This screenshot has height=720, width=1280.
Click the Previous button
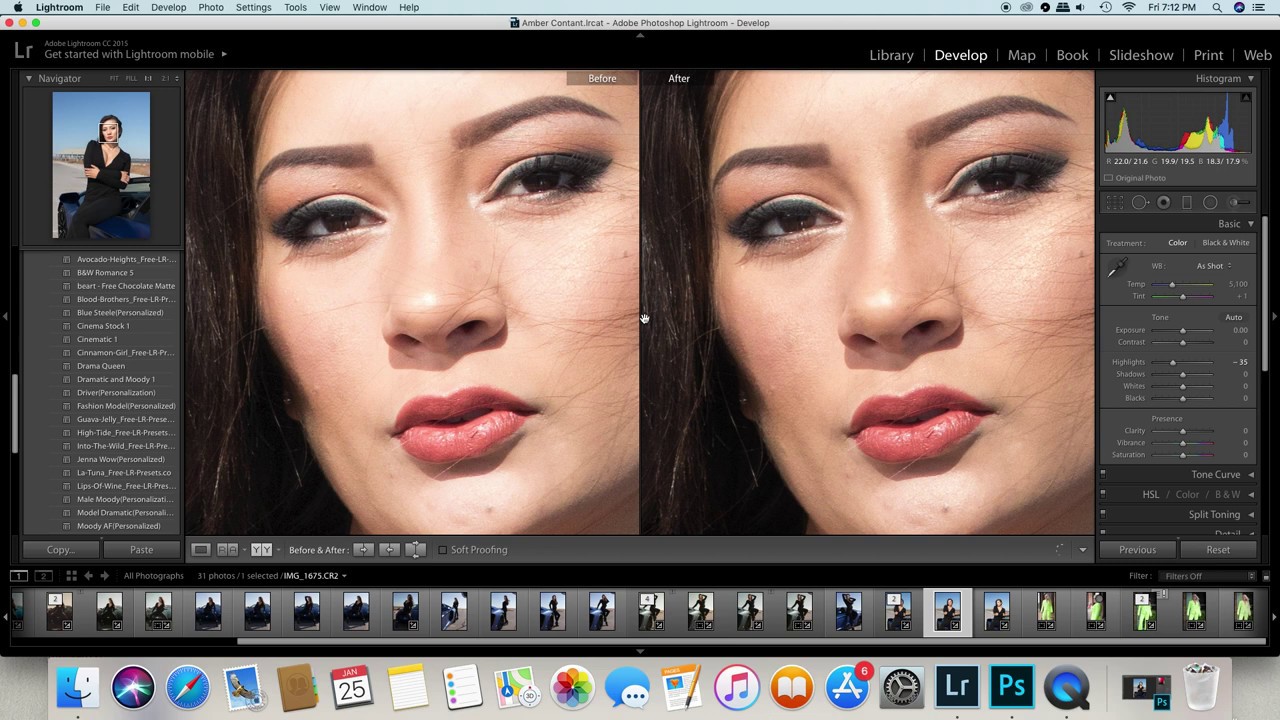[x=1137, y=550]
